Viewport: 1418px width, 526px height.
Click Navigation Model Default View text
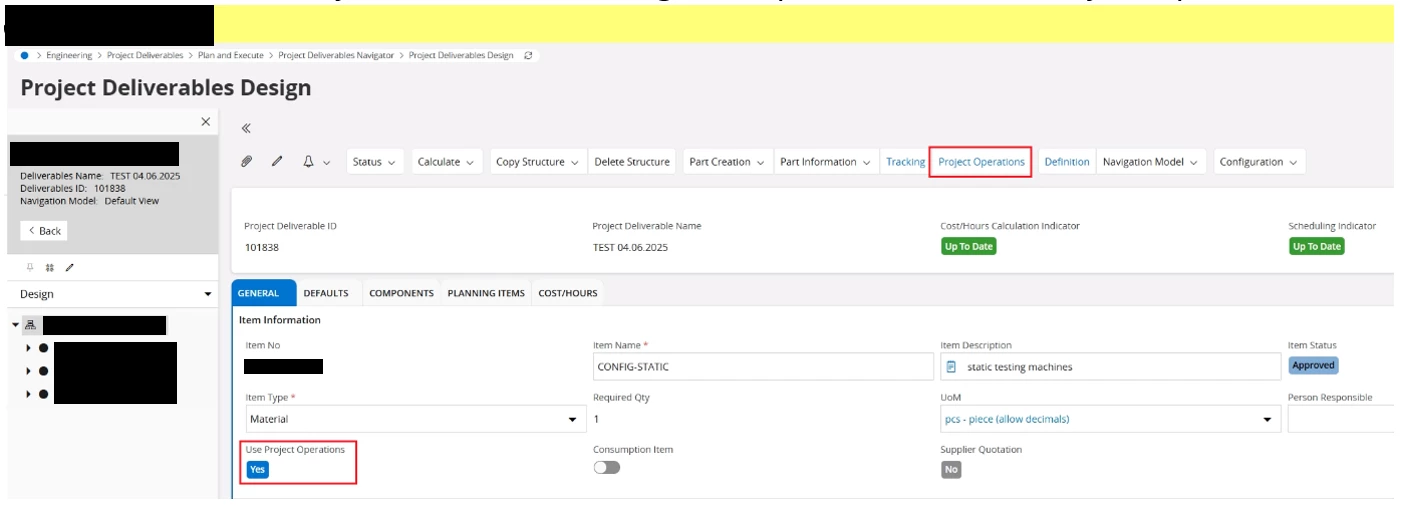pos(89,201)
